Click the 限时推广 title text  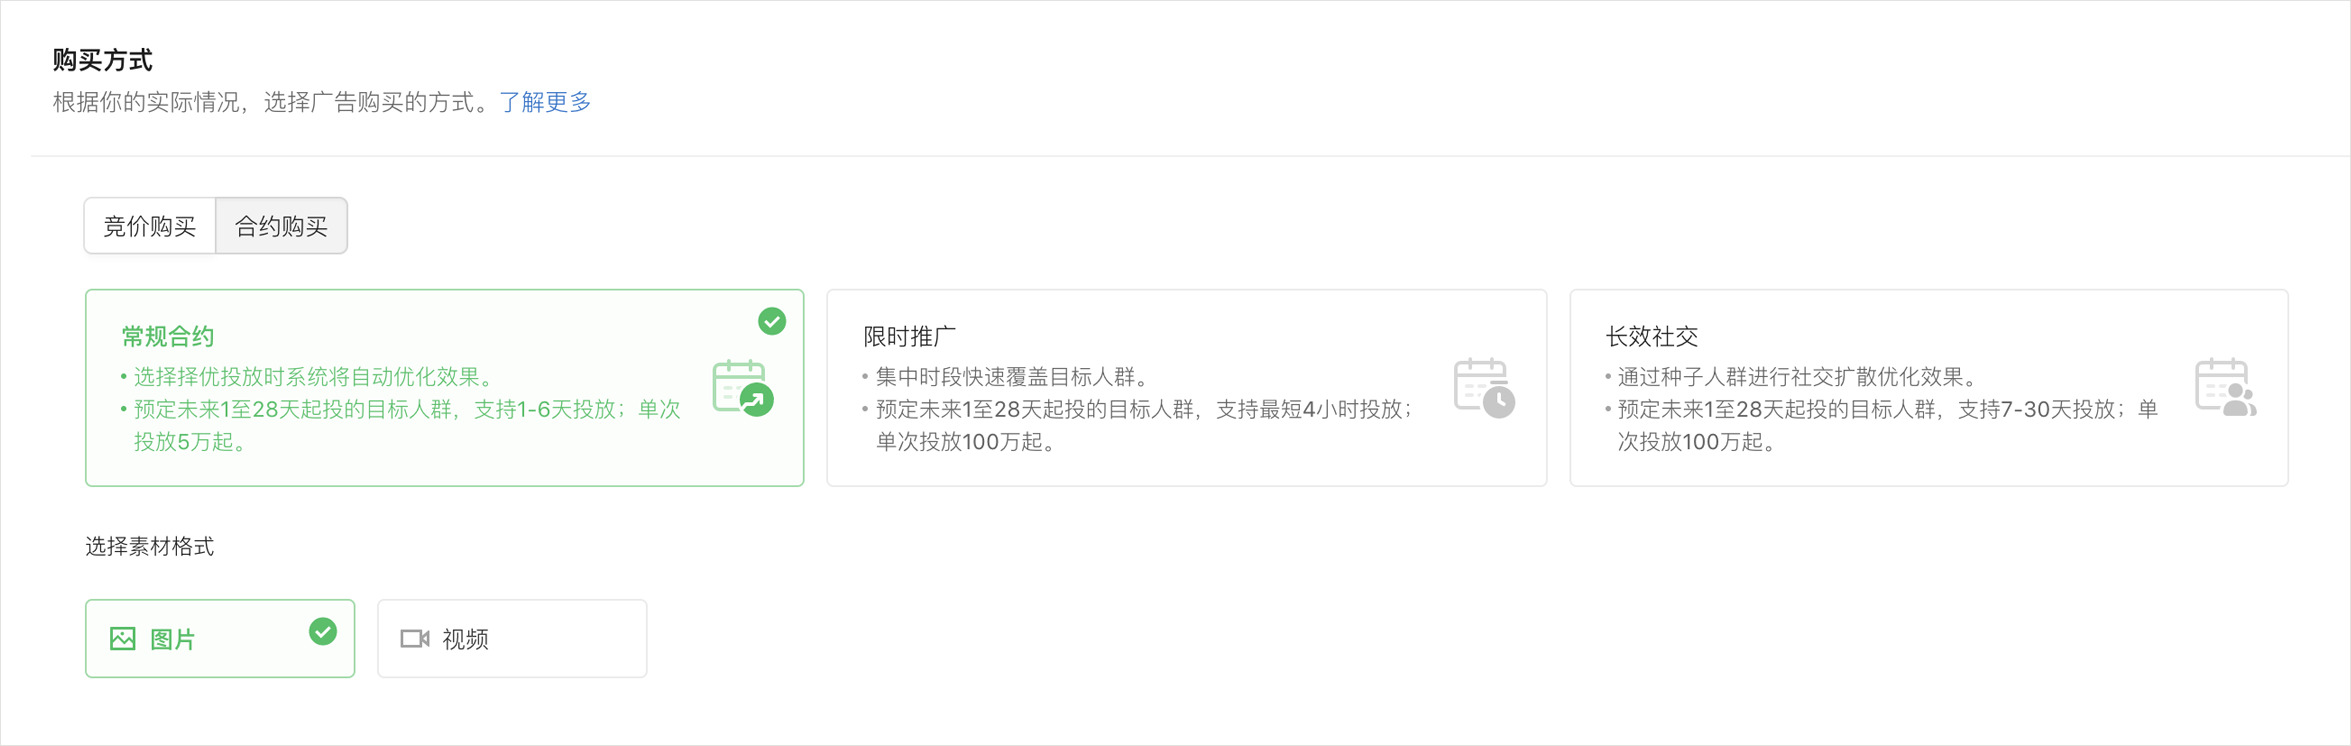(x=910, y=337)
